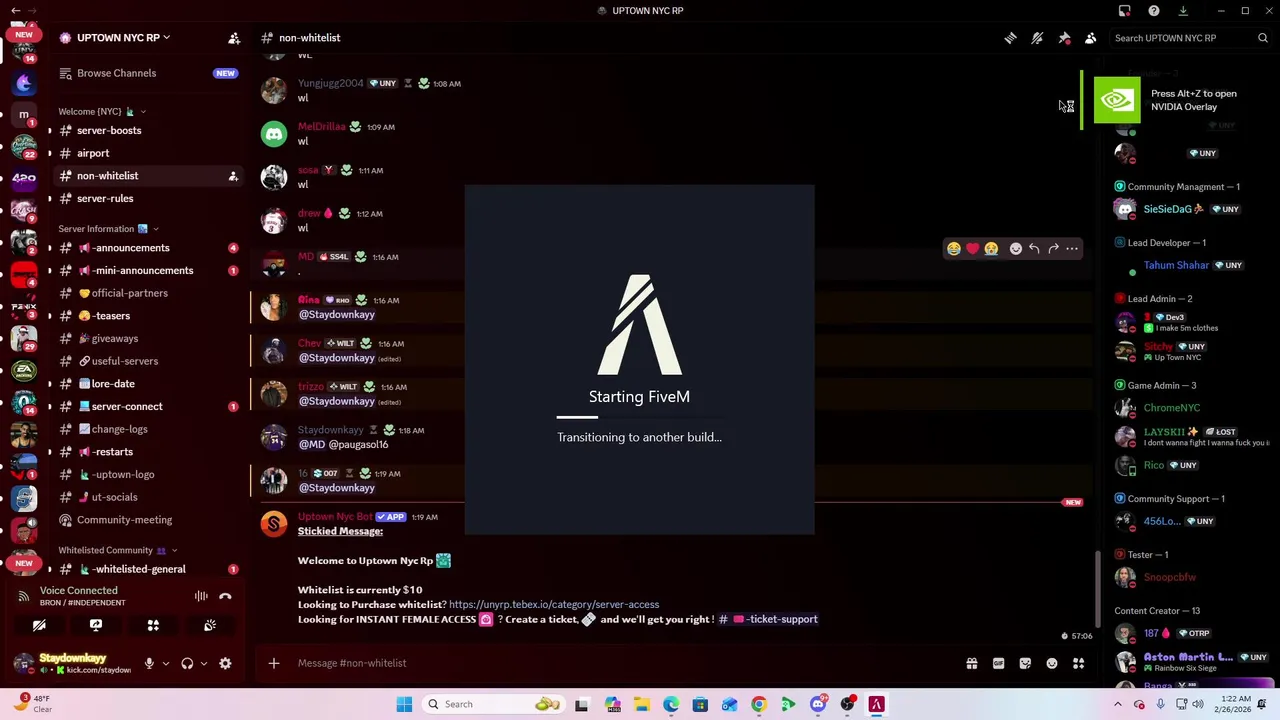Screen dimensions: 1280x720
Task: Open Discord inbox icon in title bar
Action: (x=1125, y=11)
